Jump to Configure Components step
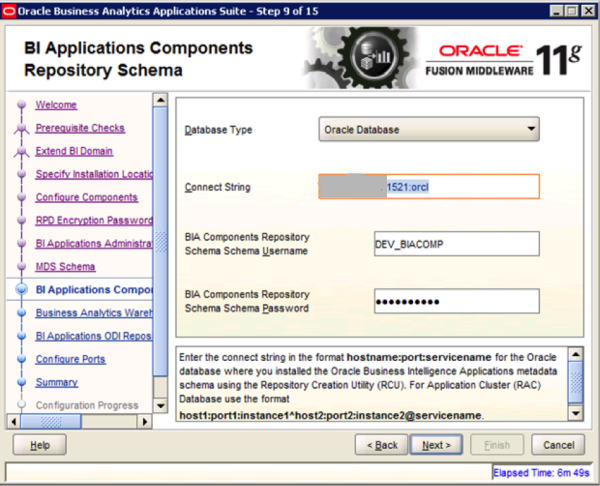Screen dimensions: 600x486 coord(86,197)
